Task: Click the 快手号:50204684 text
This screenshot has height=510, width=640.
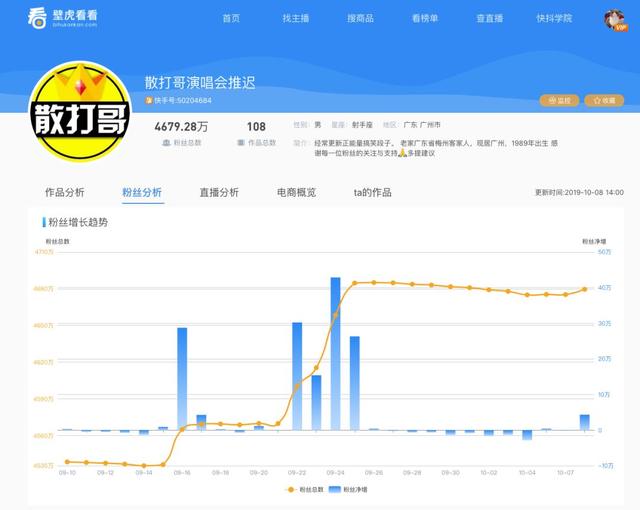Action: (x=183, y=100)
